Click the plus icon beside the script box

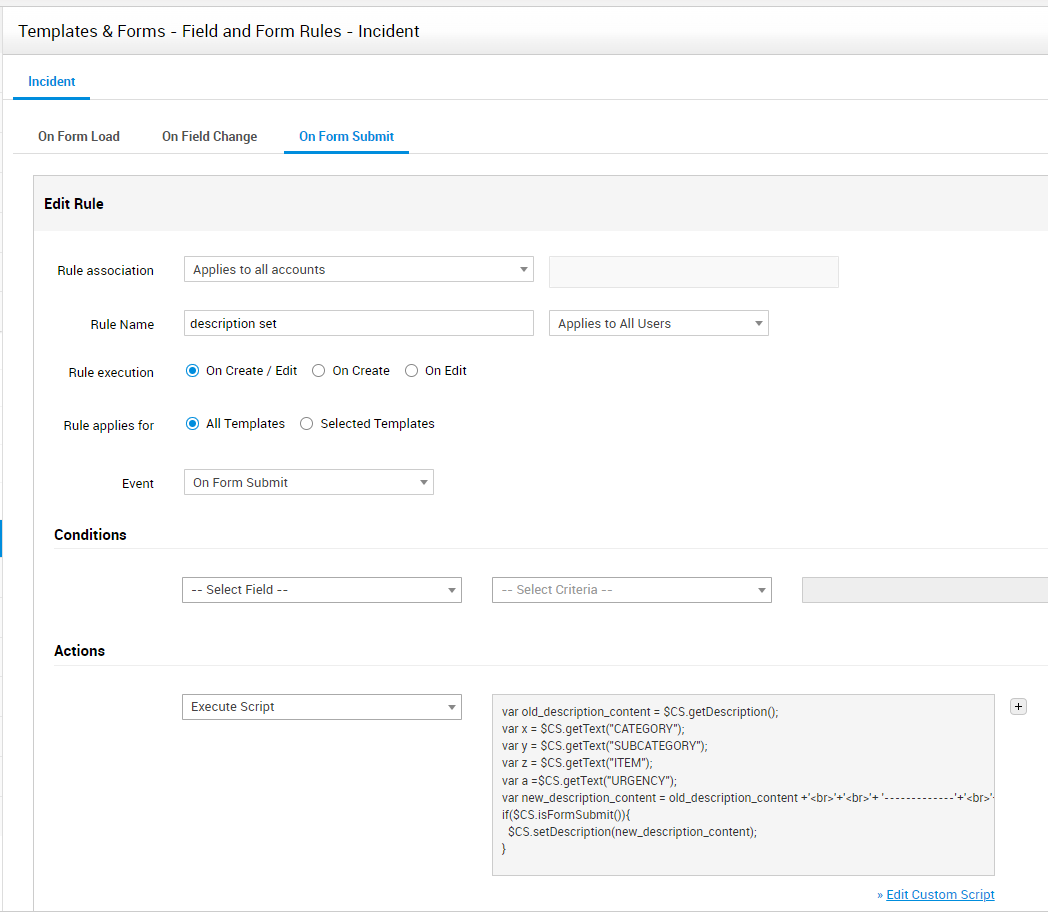pyautogui.click(x=1018, y=707)
